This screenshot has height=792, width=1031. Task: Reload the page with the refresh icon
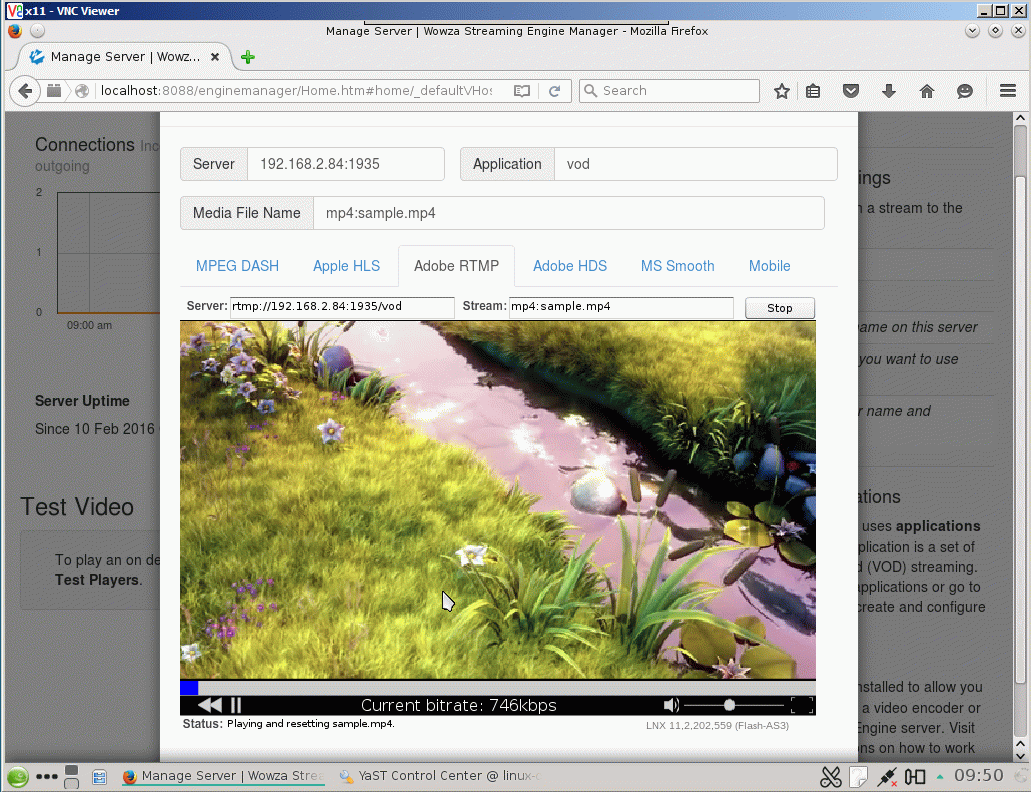[554, 91]
